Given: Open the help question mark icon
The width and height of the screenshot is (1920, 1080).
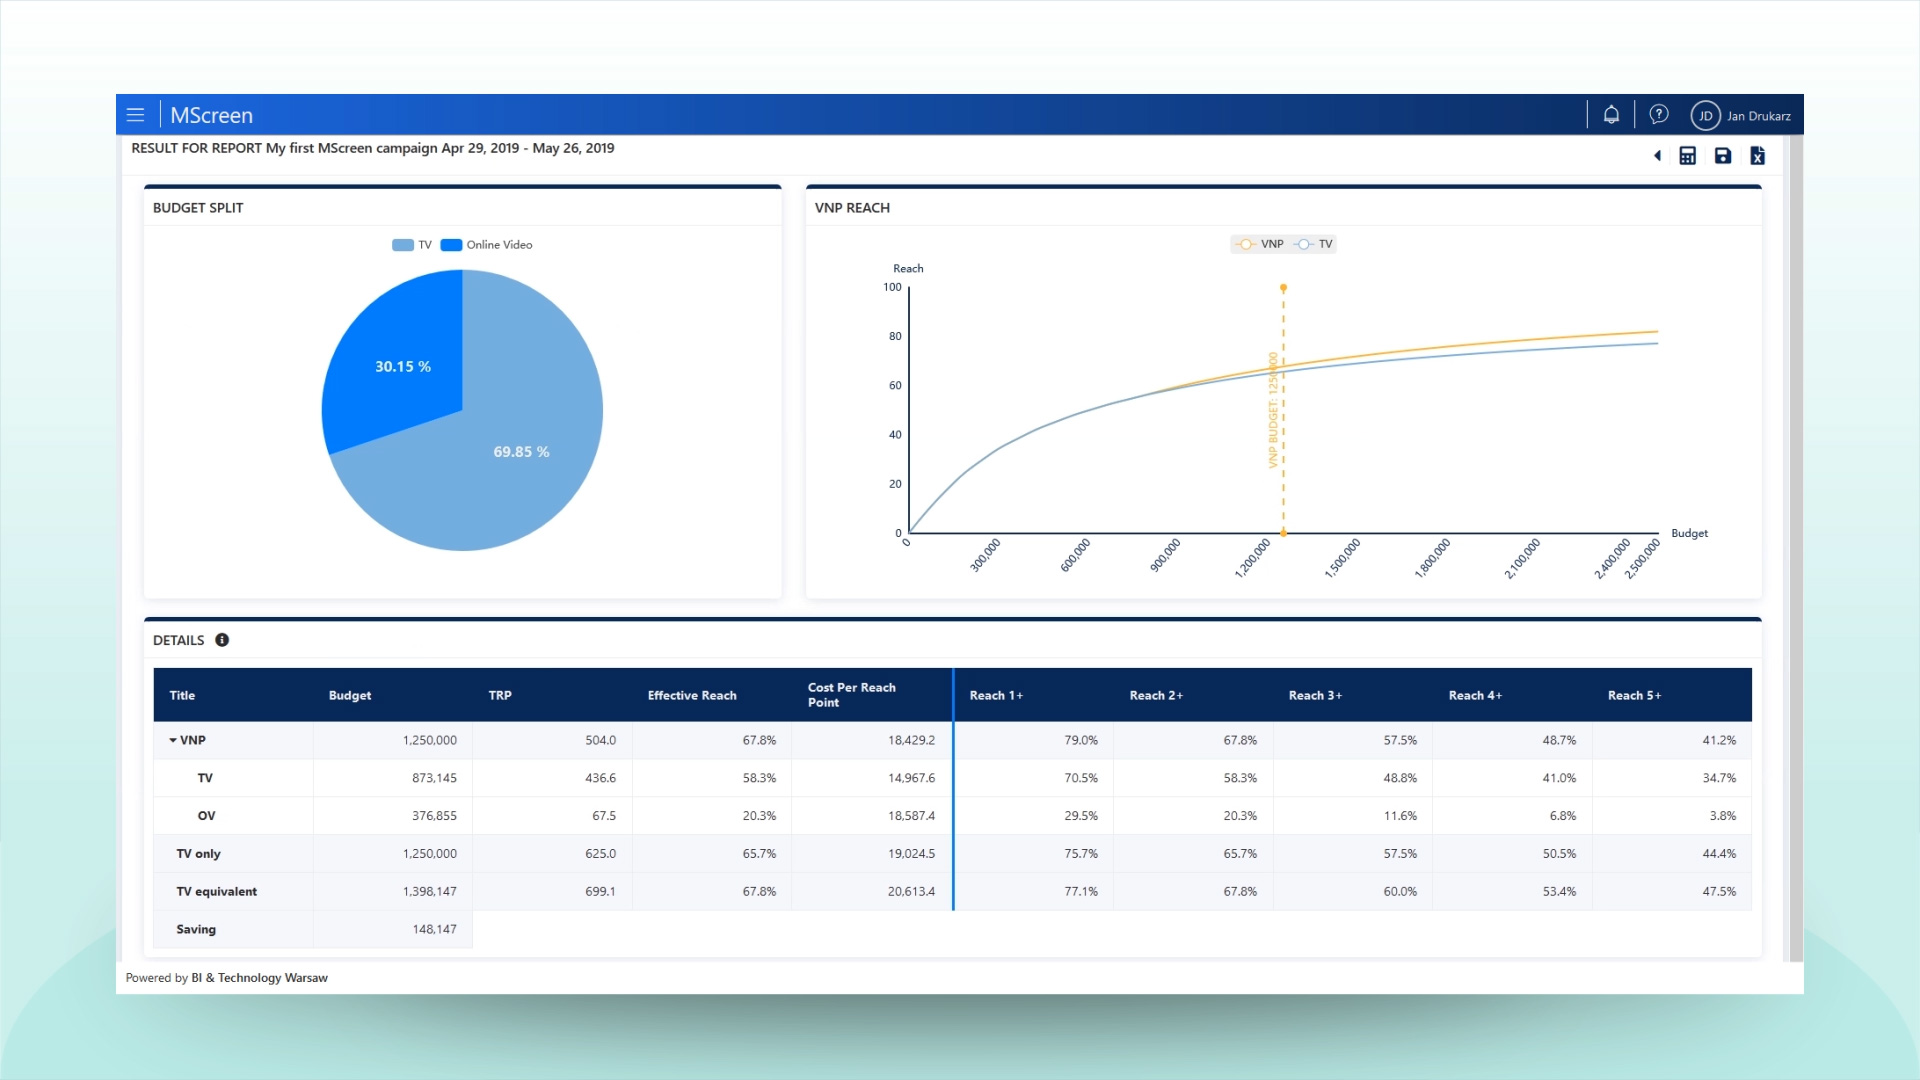Looking at the screenshot, I should coord(1659,115).
